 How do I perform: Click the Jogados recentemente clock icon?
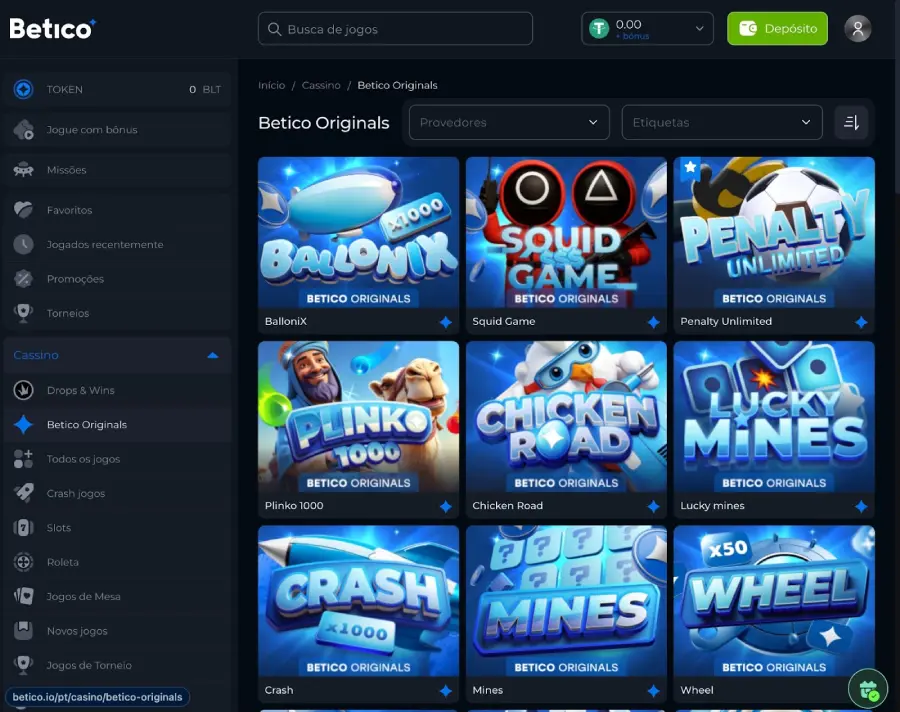tap(24, 245)
